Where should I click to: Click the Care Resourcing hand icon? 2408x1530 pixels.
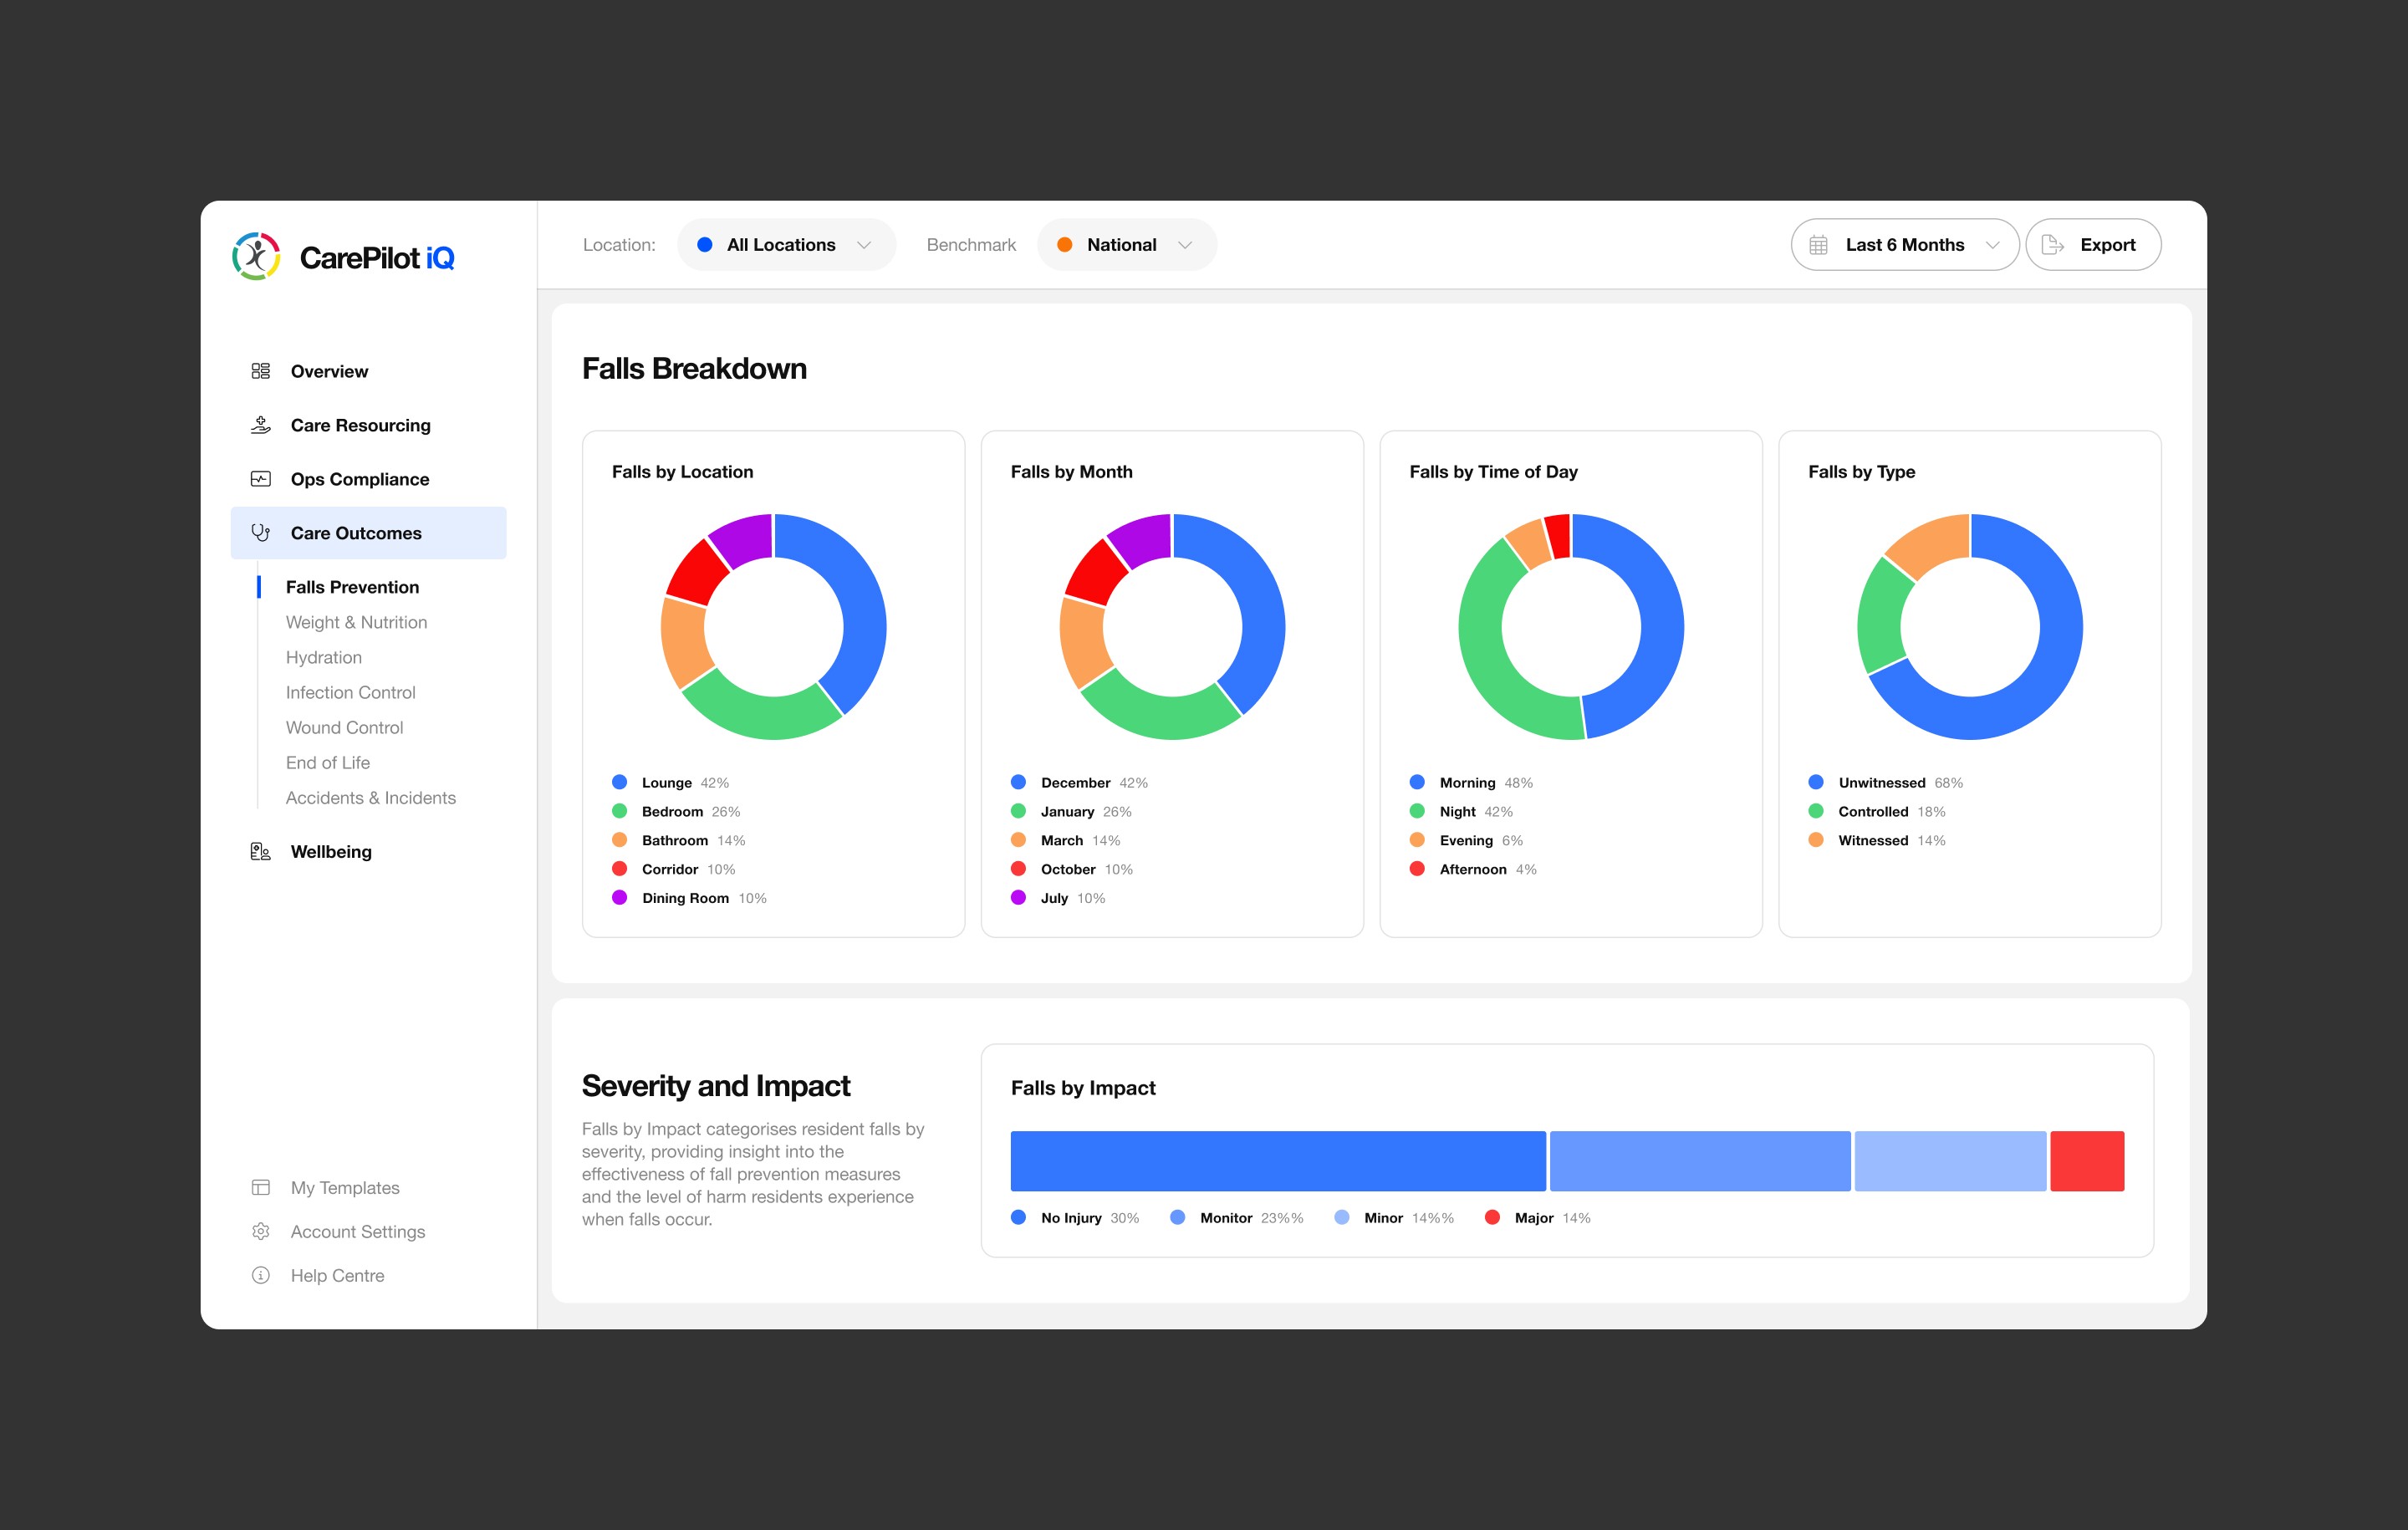point(261,425)
